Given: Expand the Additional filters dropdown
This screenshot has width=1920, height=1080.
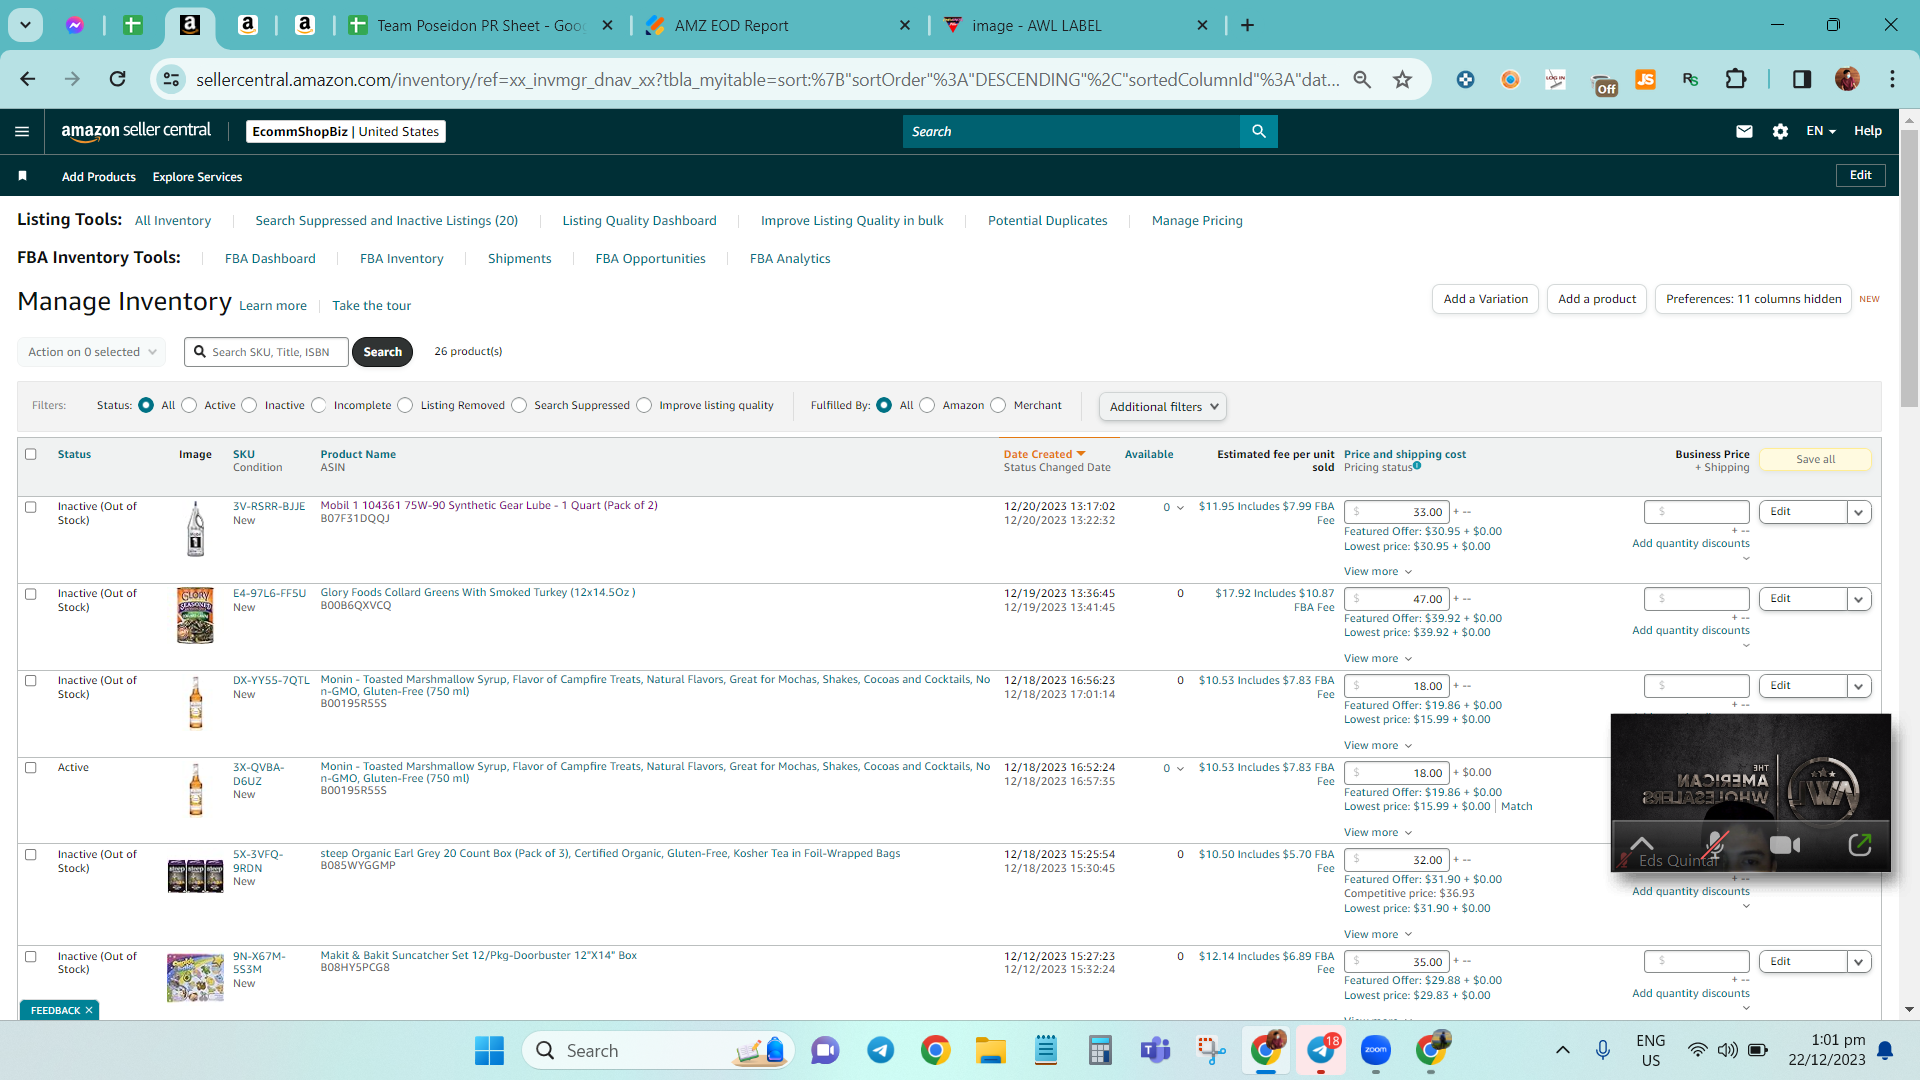Looking at the screenshot, I should [1162, 406].
